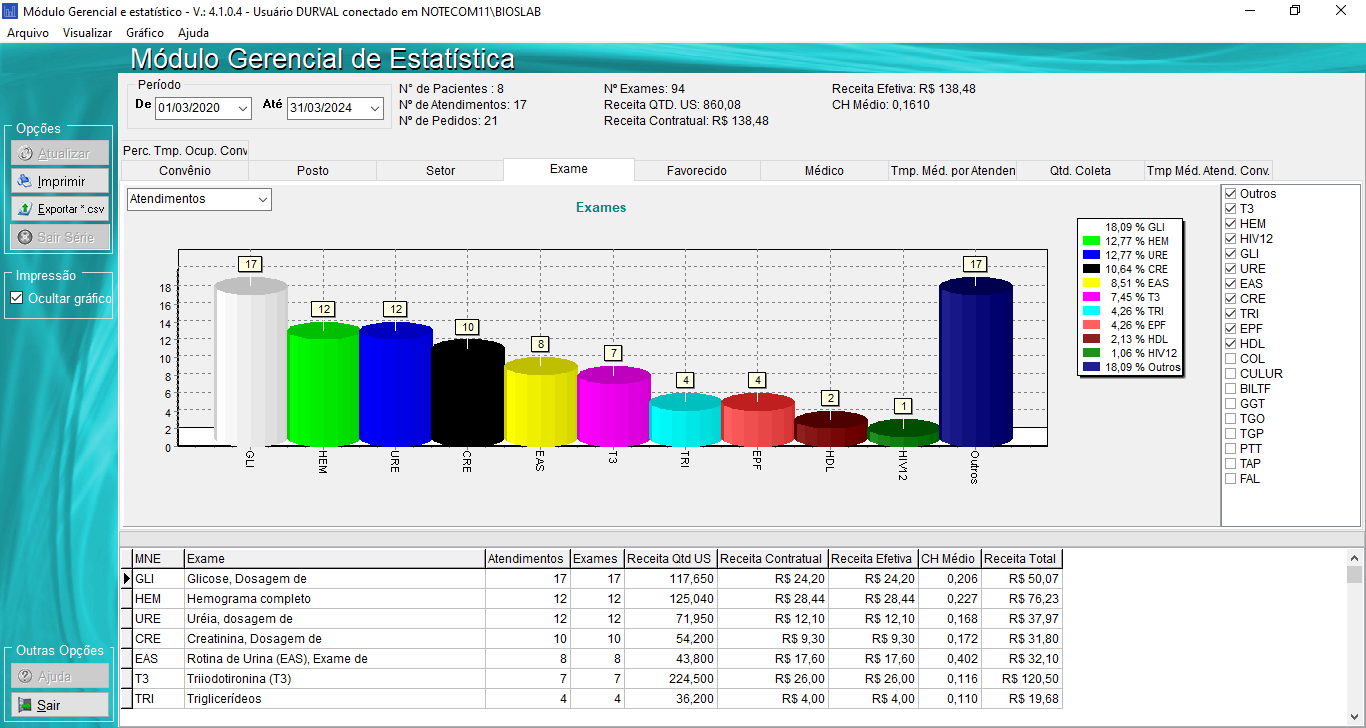Open the Visualizar menu
Screen dimensions: 1366x728
click(87, 33)
